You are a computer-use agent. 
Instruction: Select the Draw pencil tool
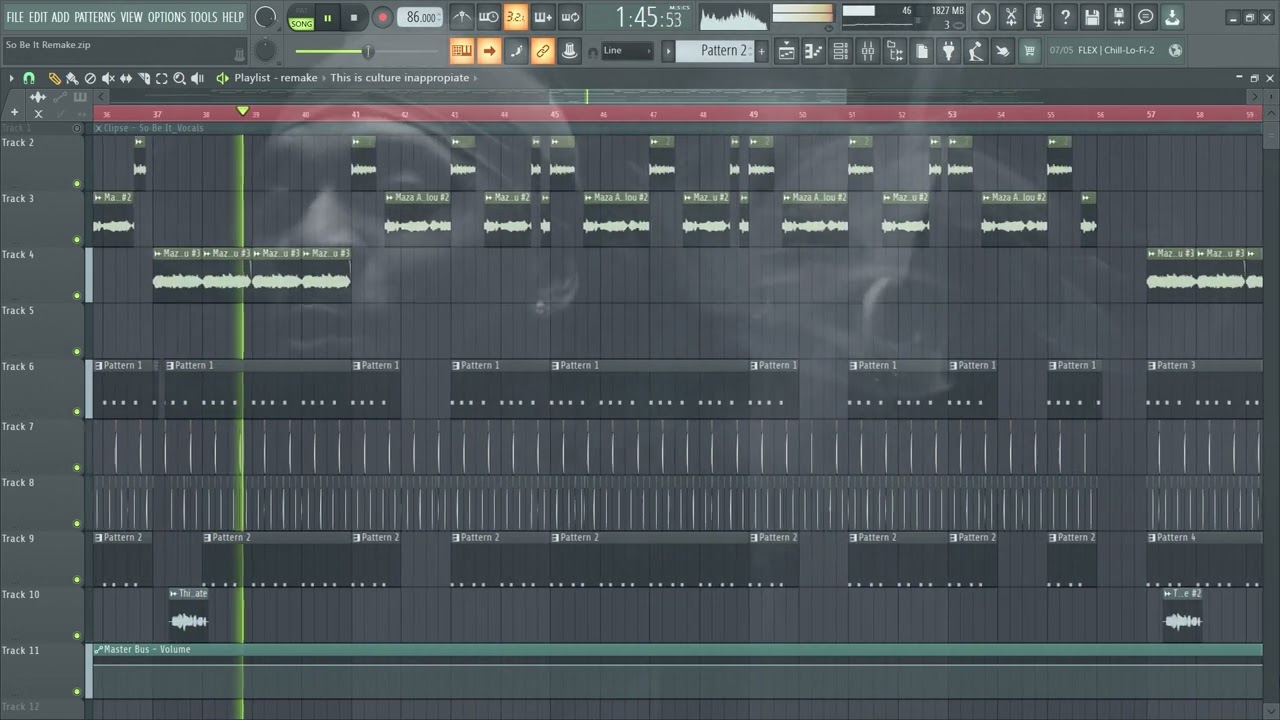click(x=54, y=78)
